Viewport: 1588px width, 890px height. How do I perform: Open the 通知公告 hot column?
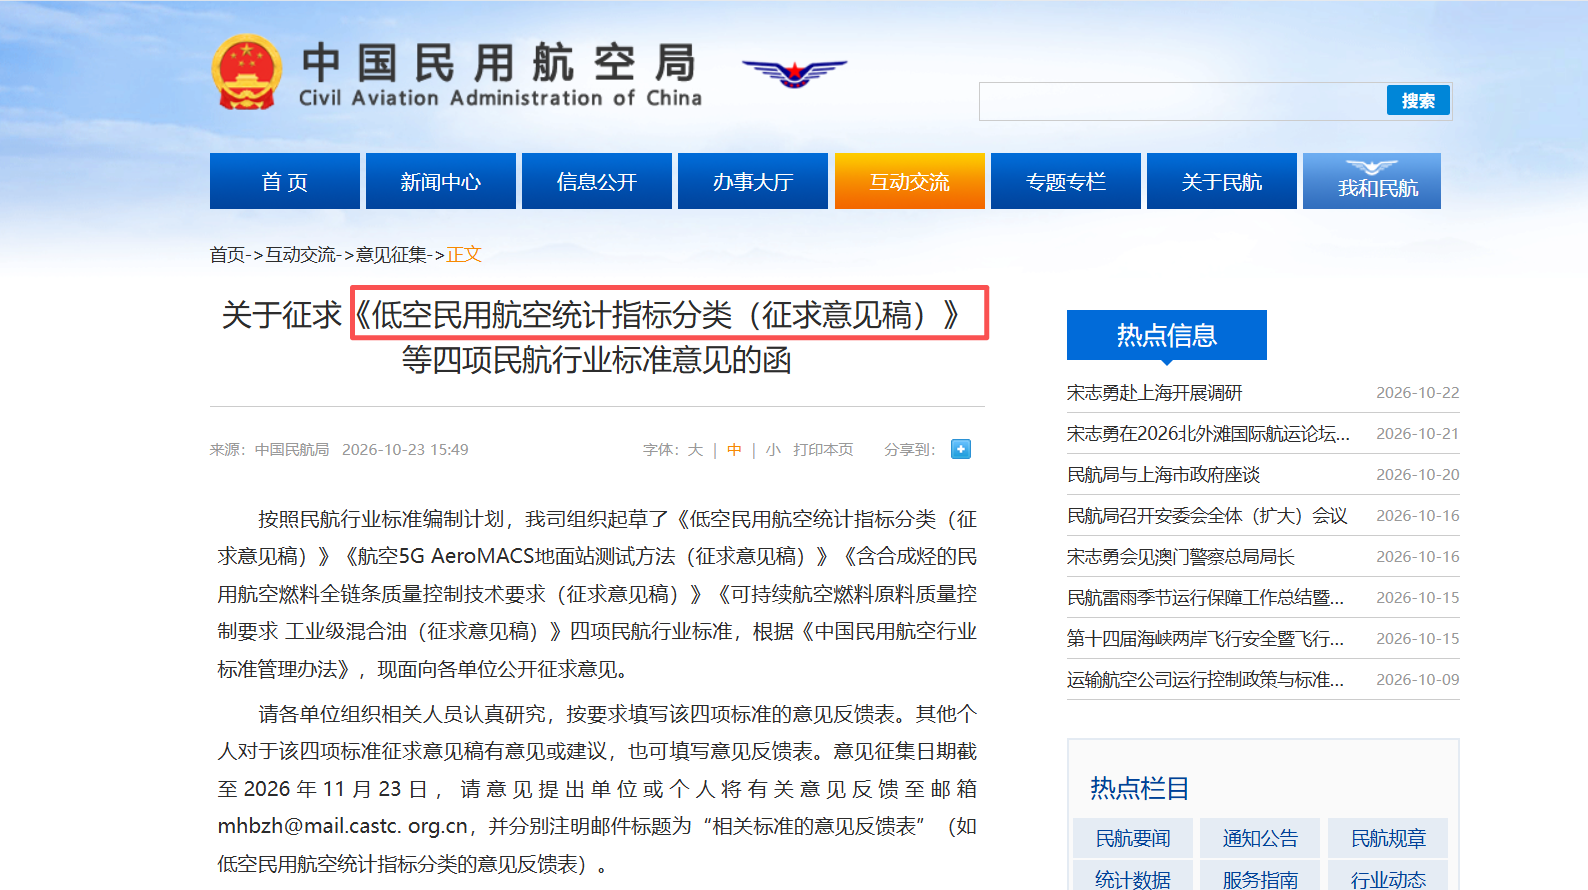point(1260,838)
